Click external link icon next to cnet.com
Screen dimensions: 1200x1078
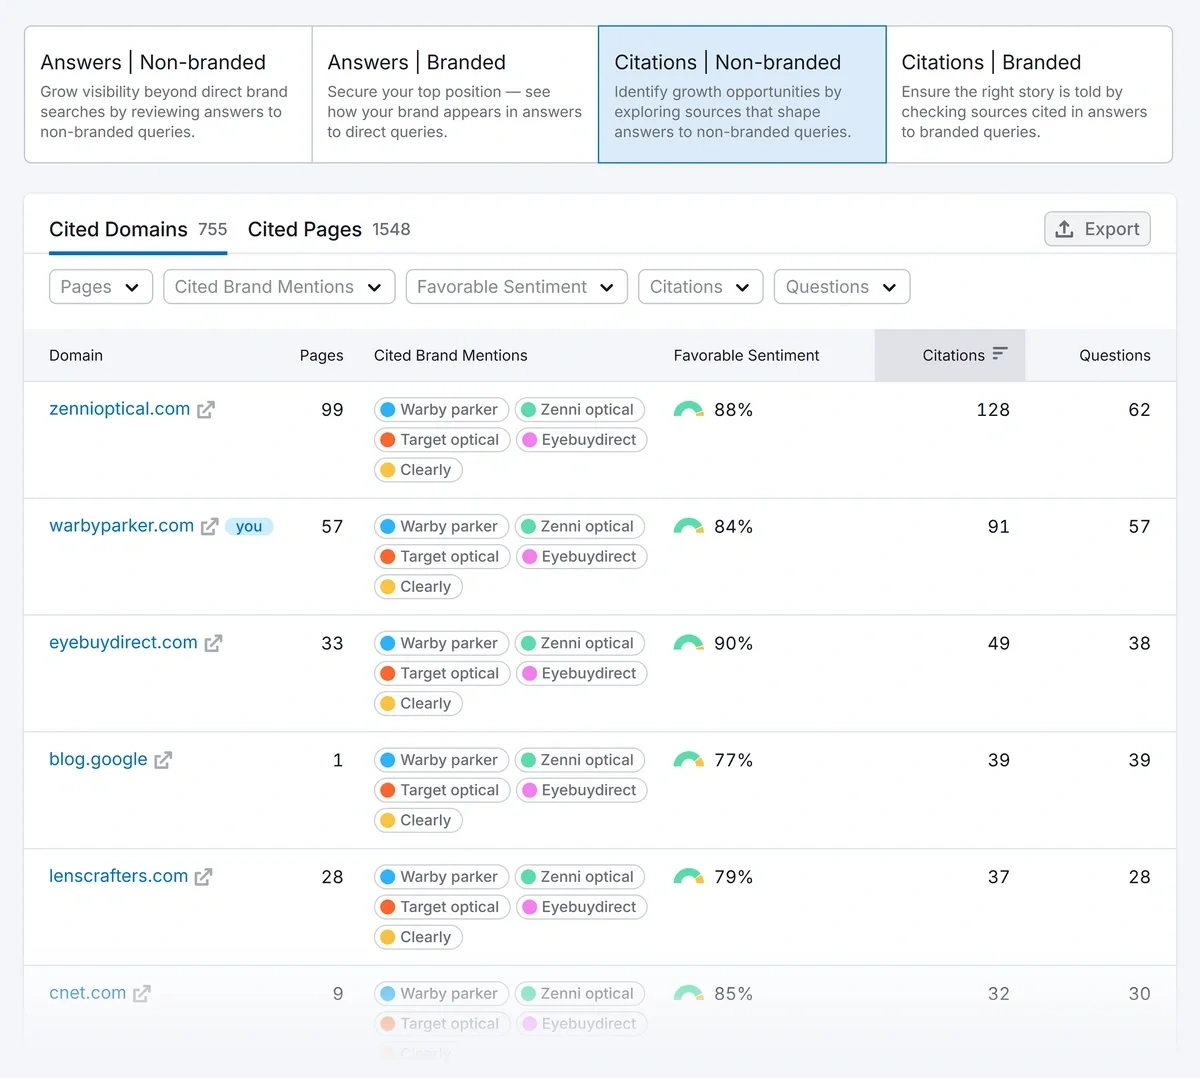(x=142, y=994)
